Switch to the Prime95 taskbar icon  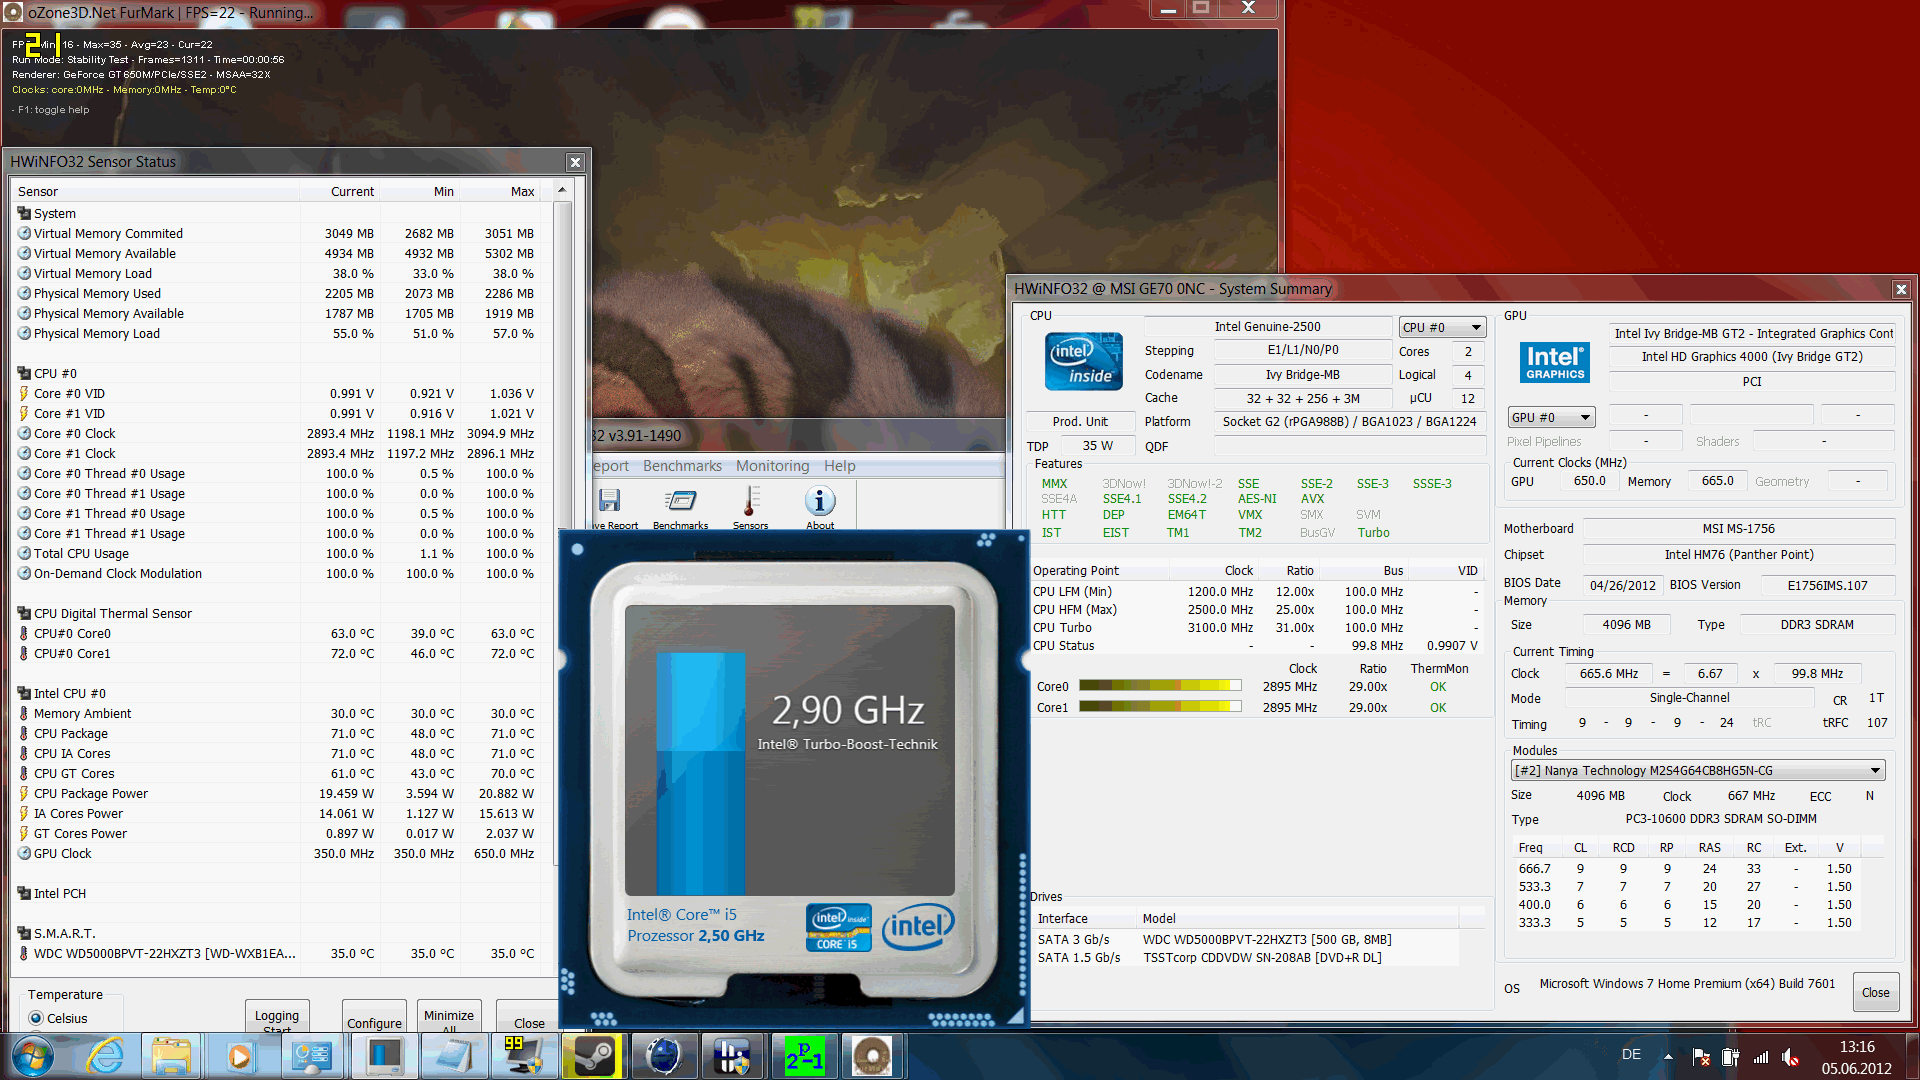[803, 1056]
